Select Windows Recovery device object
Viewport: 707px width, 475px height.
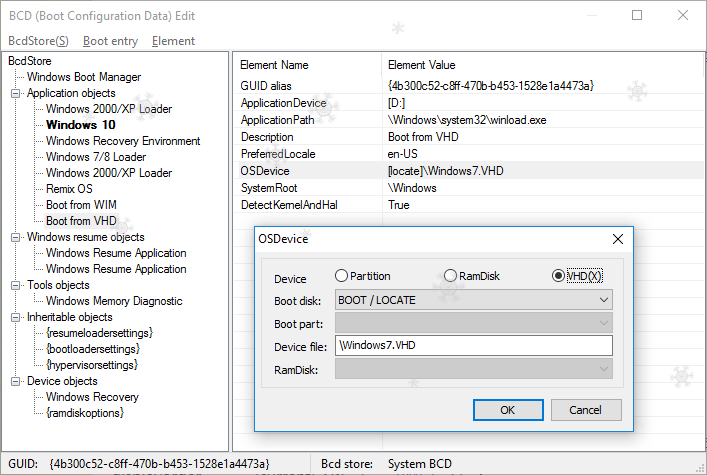coord(92,397)
